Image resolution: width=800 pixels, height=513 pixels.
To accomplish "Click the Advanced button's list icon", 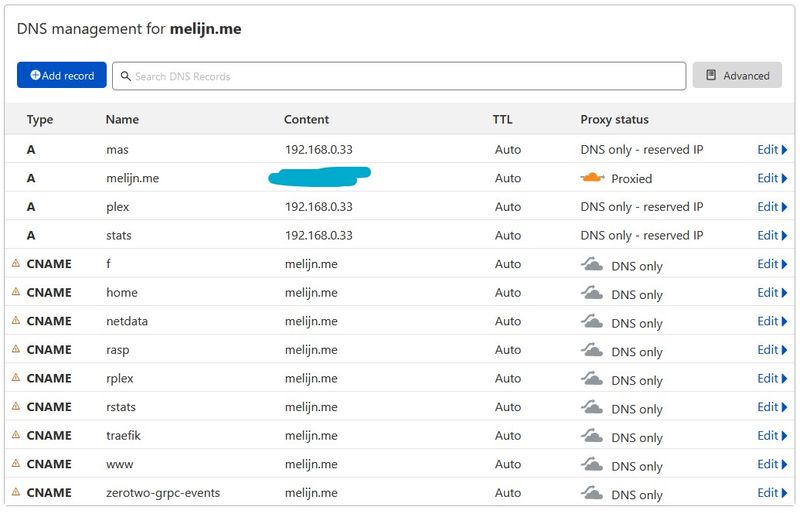I will 711,76.
